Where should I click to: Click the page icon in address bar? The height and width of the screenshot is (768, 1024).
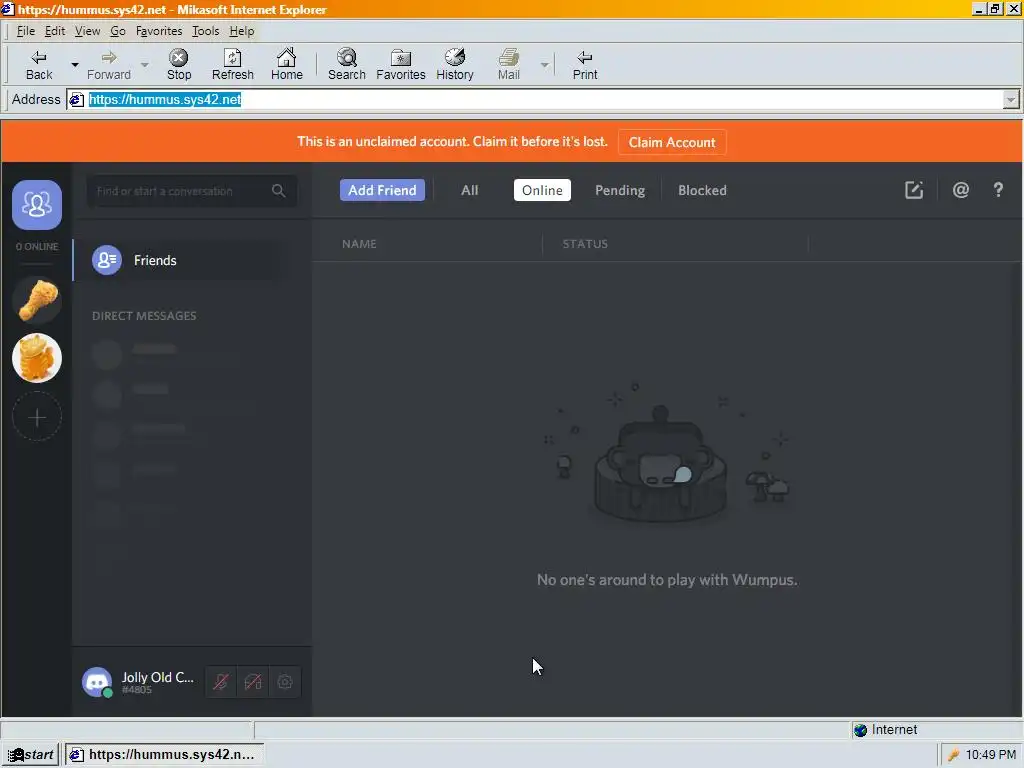click(x=76, y=99)
